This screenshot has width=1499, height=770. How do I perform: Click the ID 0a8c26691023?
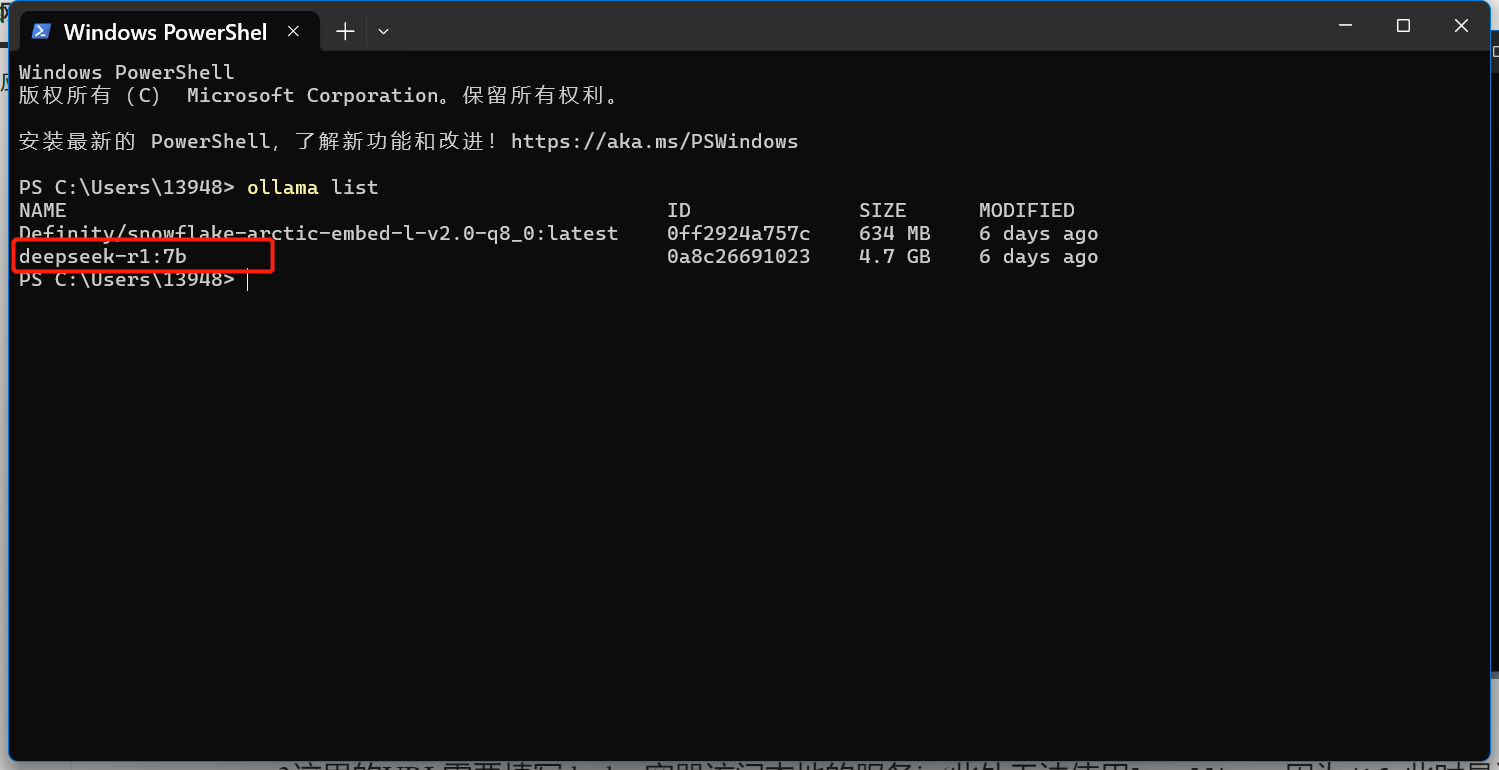(739, 256)
